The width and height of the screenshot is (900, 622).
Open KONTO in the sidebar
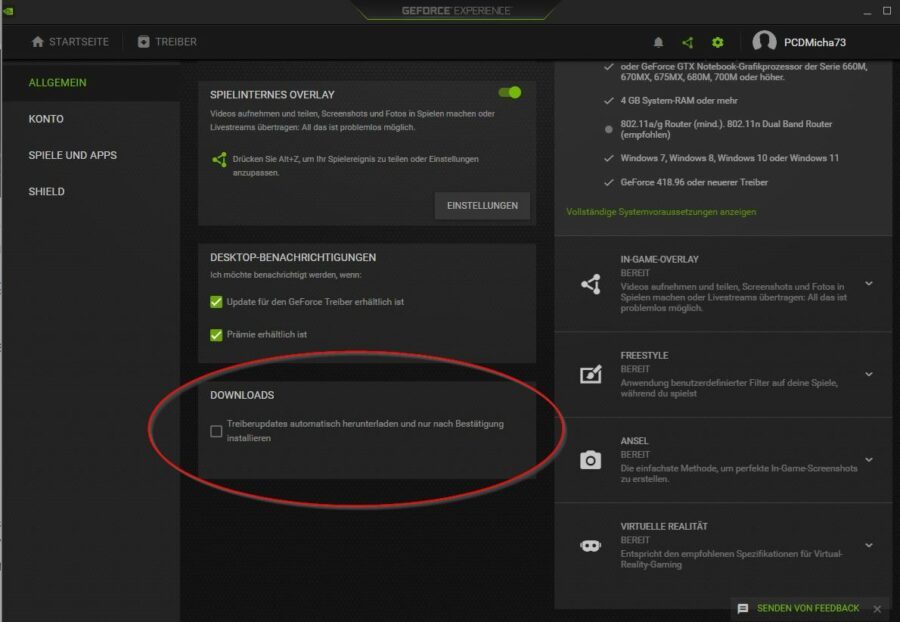[48, 118]
